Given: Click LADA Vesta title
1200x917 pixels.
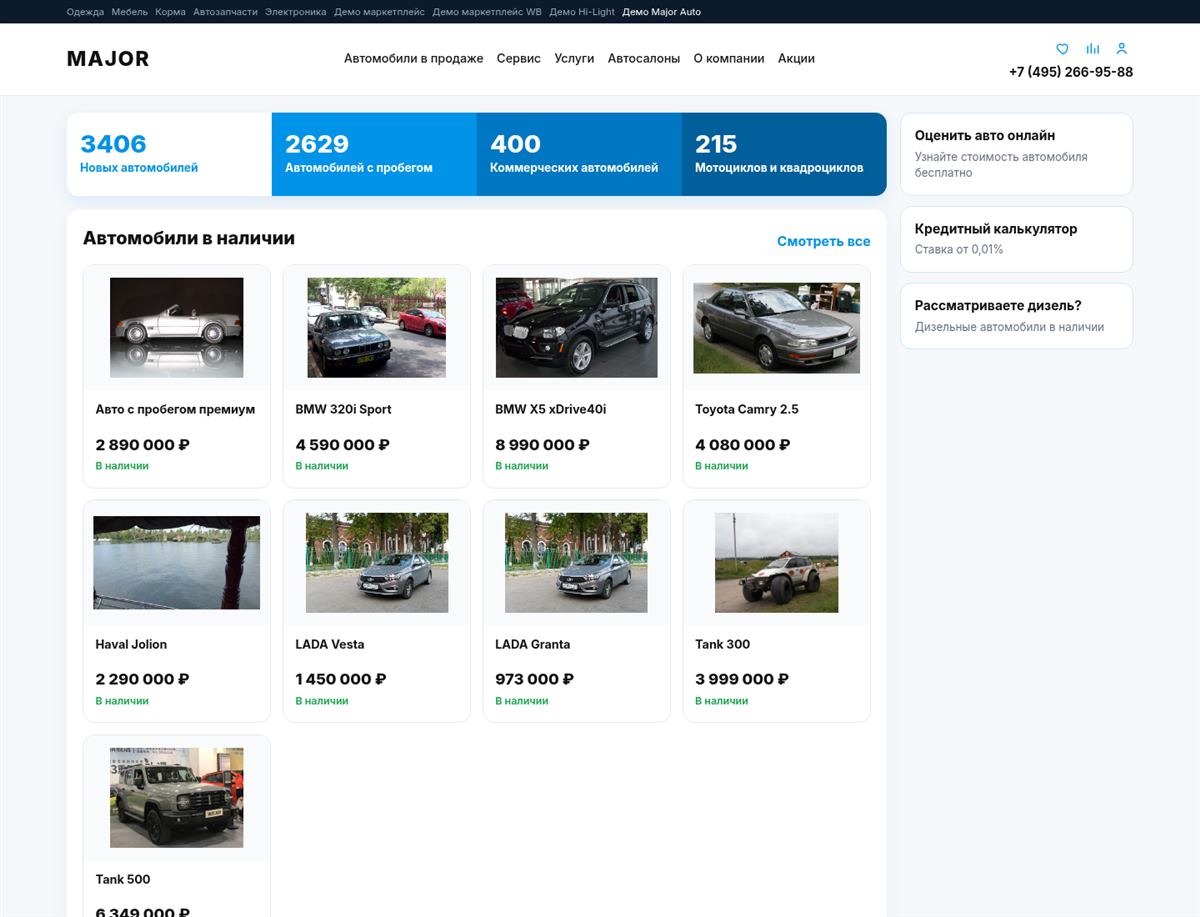Looking at the screenshot, I should click(x=330, y=644).
